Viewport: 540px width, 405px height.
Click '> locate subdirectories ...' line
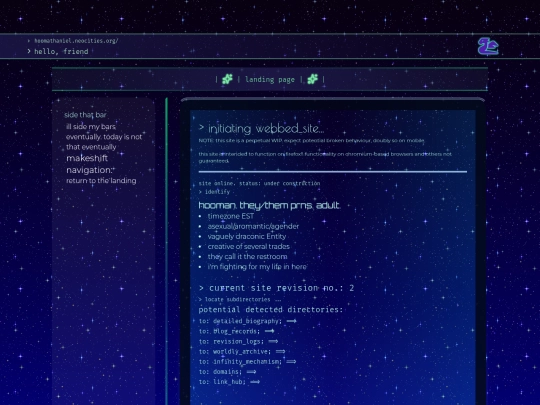240,299
